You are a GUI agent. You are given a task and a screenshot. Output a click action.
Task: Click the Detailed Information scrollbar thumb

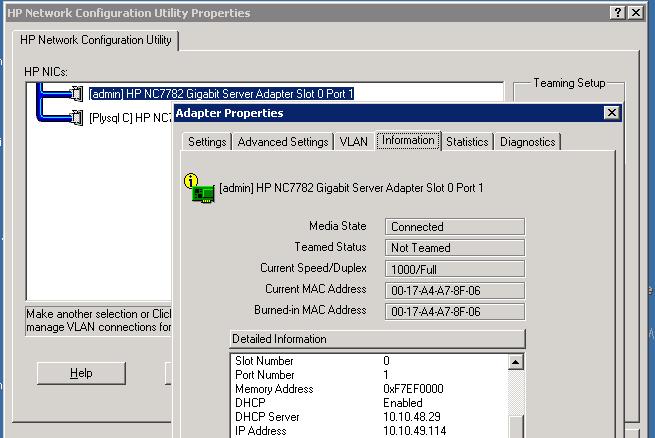517,427
